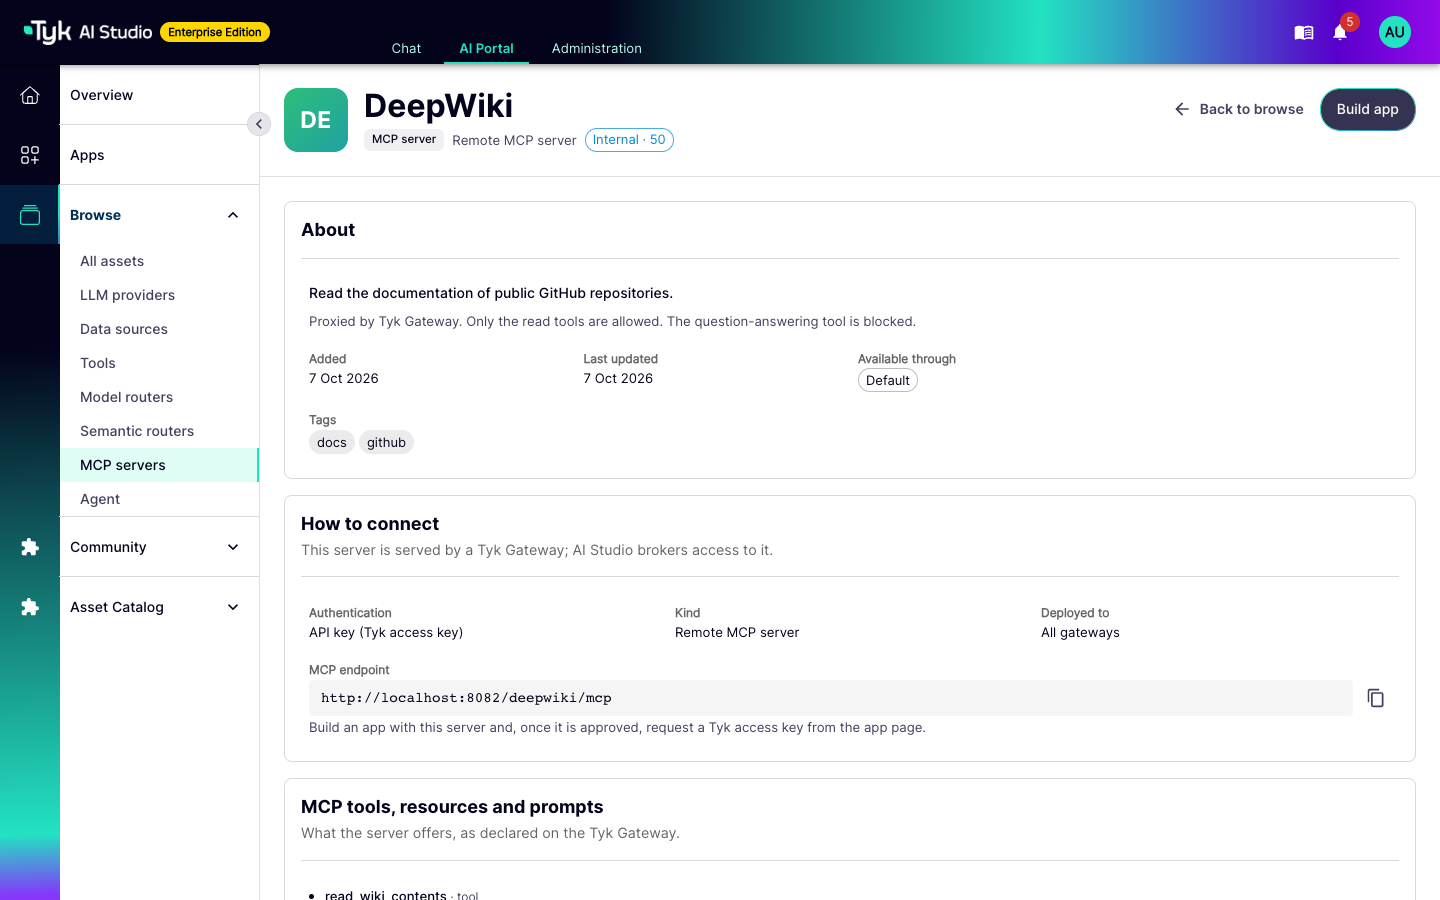Click the DeepWiki page title
Image resolution: width=1440 pixels, height=900 pixels.
(x=439, y=106)
